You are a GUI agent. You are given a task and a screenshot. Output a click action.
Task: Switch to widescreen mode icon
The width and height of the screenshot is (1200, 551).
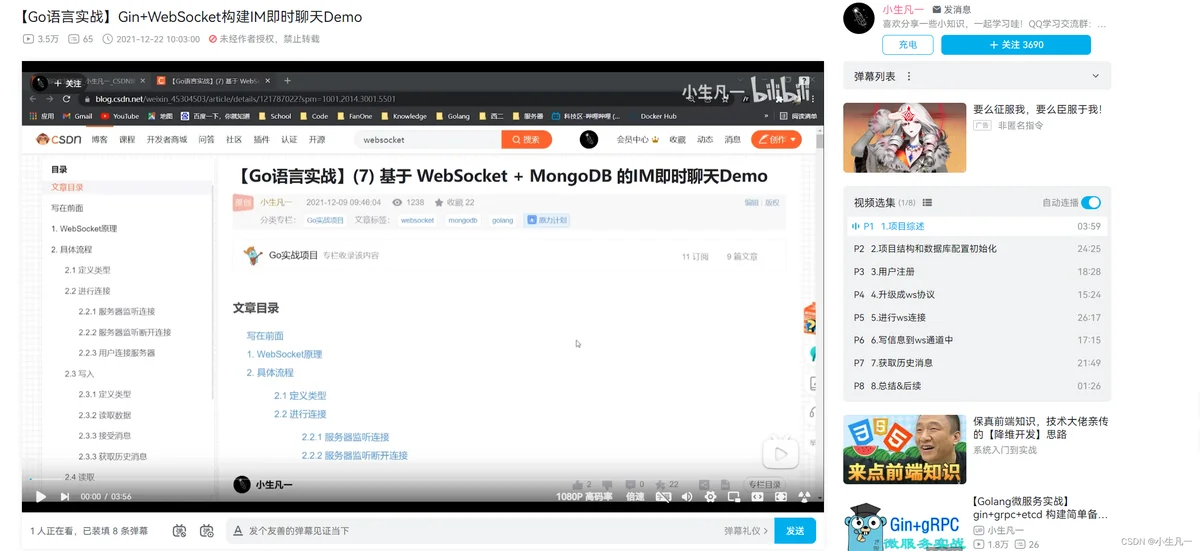758,496
